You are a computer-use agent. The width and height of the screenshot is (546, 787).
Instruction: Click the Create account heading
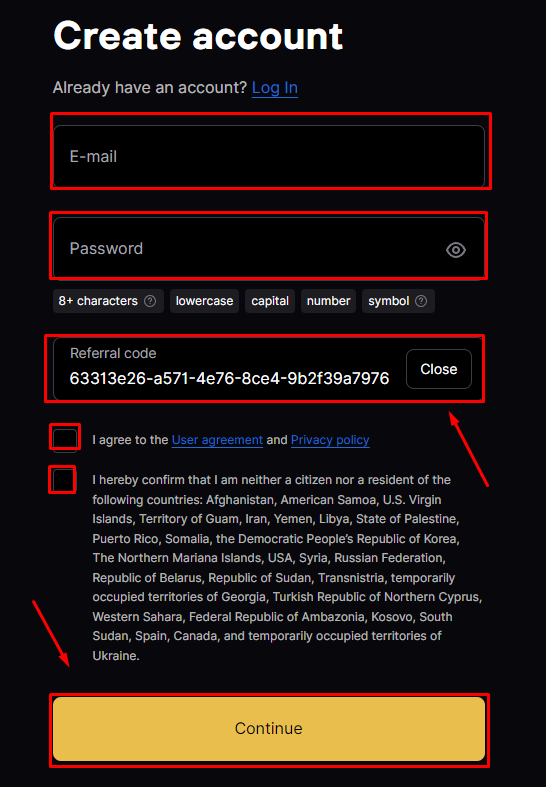[198, 36]
